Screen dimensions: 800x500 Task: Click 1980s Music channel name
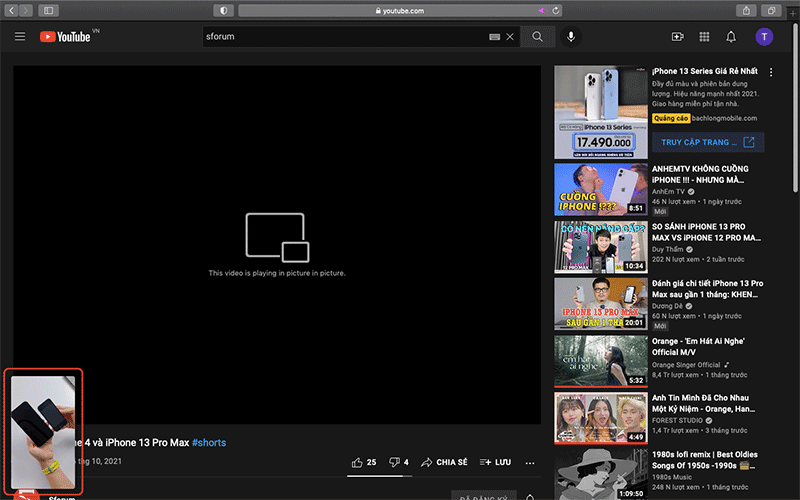[x=672, y=477]
